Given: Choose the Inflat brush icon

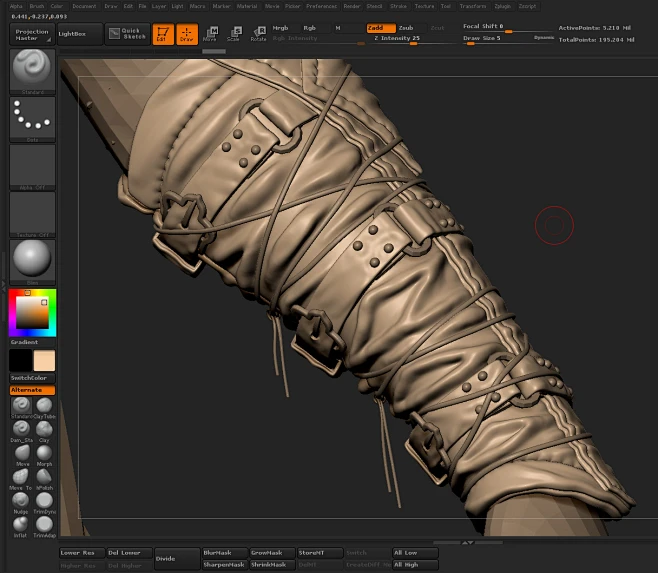Looking at the screenshot, I should 21,525.
